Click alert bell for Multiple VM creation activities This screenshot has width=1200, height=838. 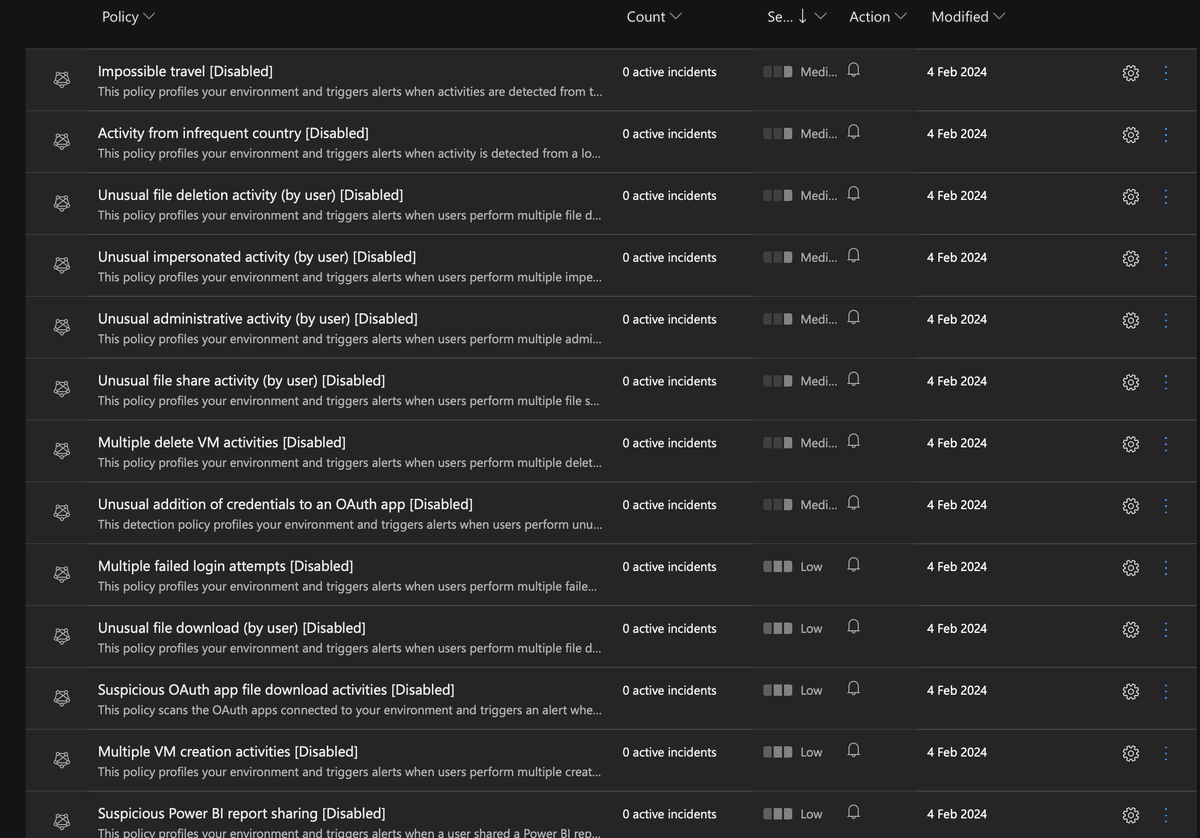pyautogui.click(x=853, y=751)
